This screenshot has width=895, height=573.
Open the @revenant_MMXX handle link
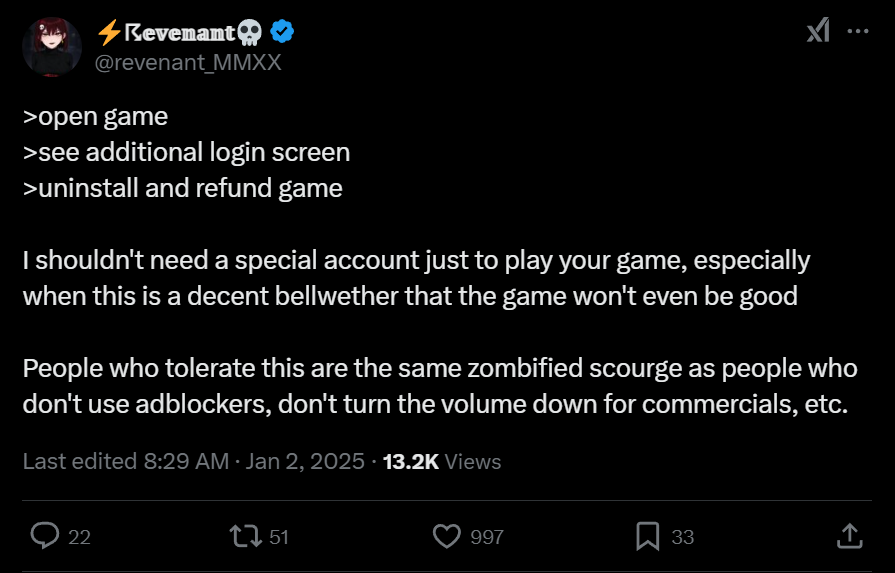point(188,62)
